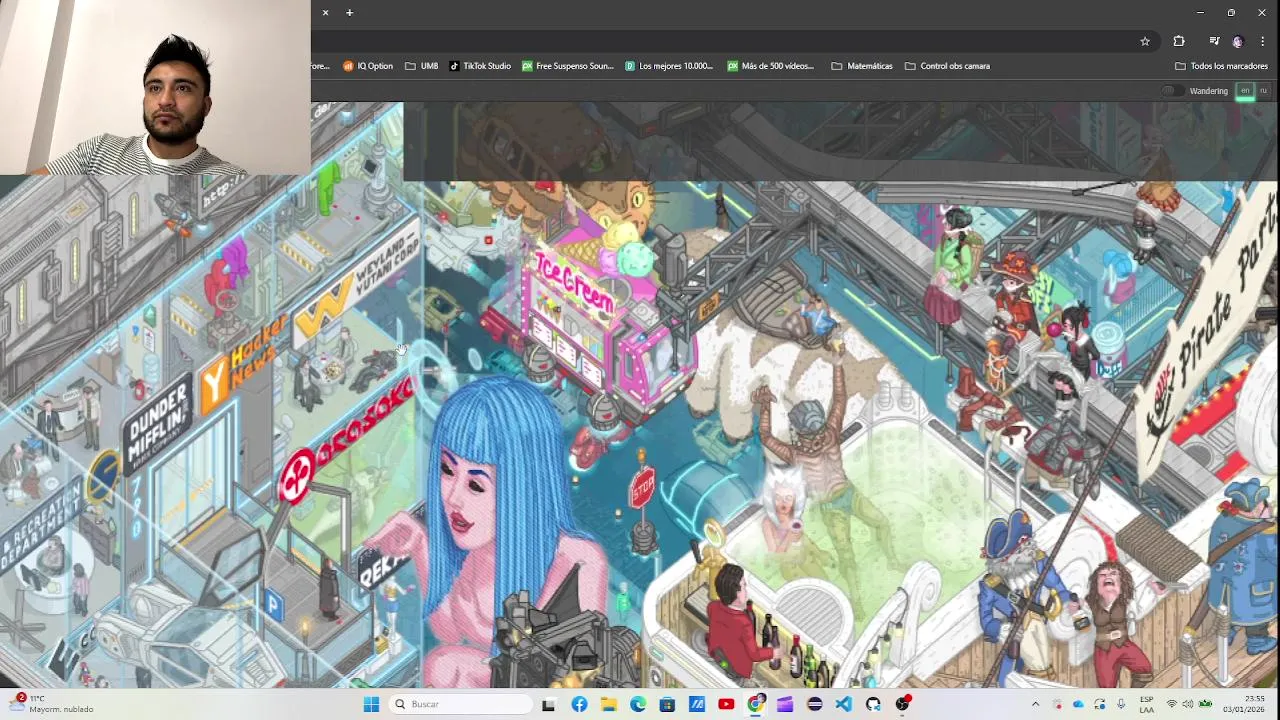Close the current browser tab
Screen dimensions: 1280x720
point(325,13)
